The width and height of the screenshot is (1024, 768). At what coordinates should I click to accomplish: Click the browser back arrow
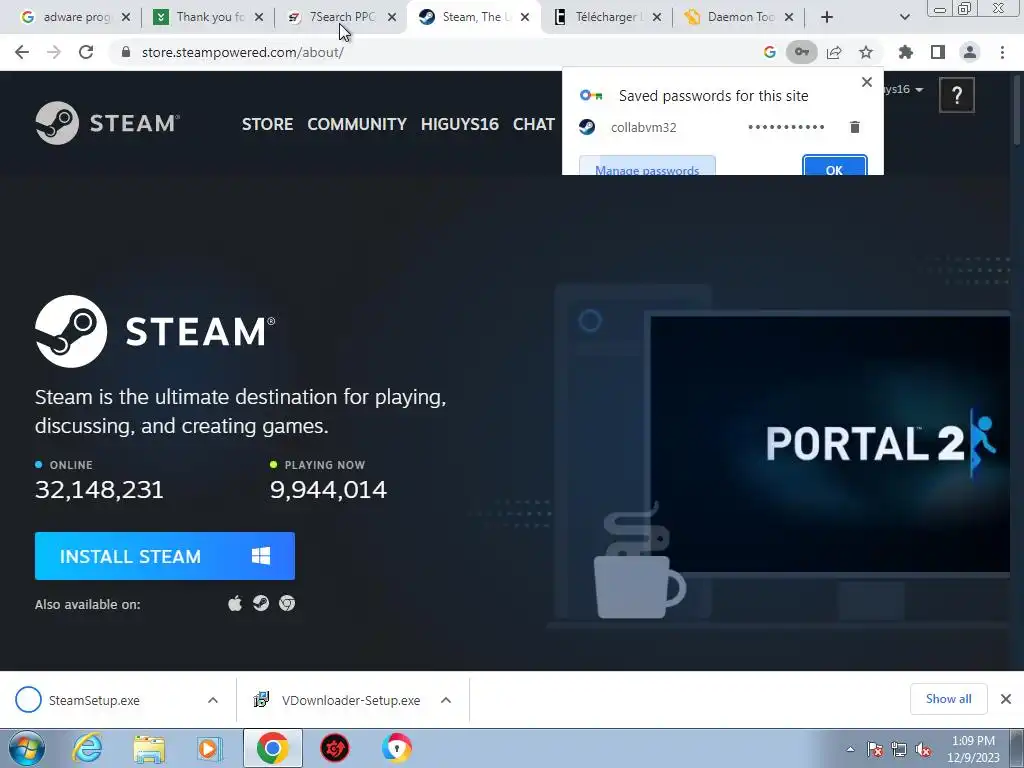[x=22, y=52]
